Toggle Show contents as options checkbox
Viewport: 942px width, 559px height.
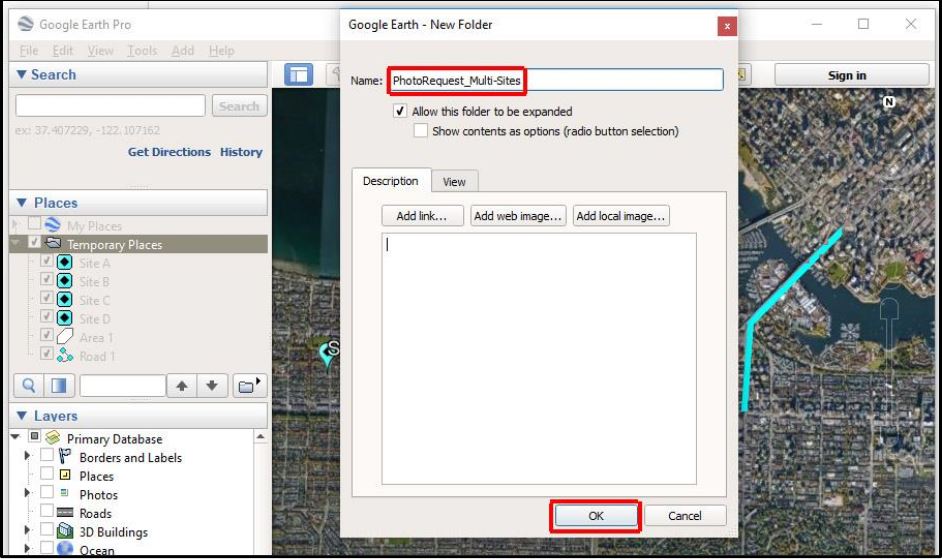coord(421,130)
